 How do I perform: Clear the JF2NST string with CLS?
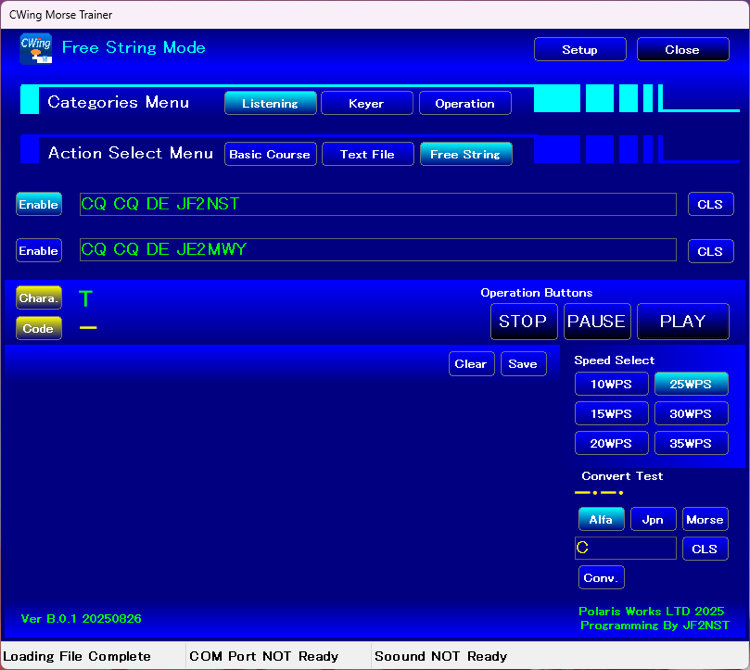710,204
